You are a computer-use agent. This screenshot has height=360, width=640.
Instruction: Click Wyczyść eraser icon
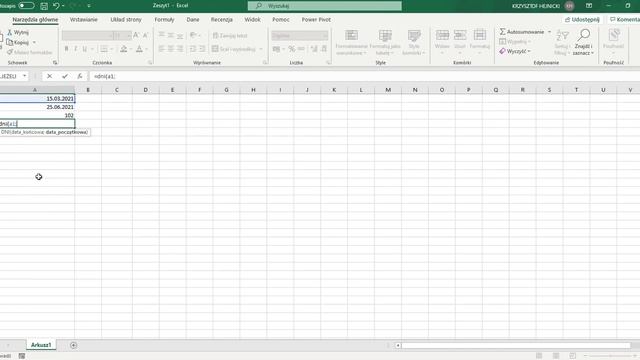502,51
